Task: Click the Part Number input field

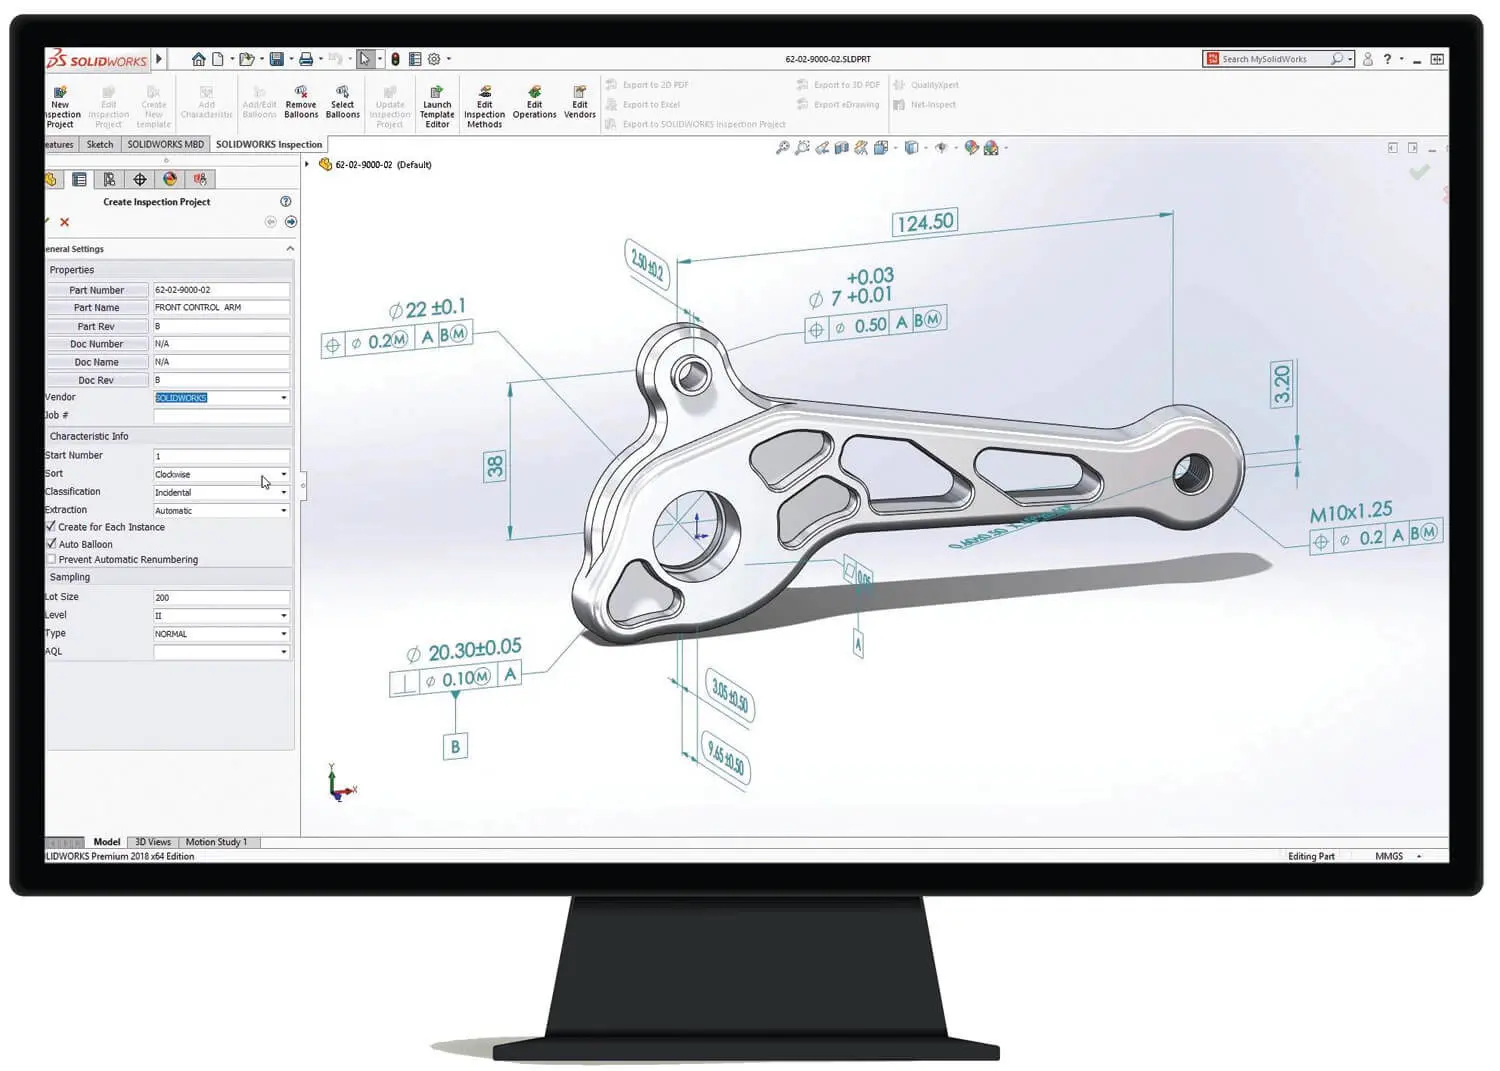Action: (221, 290)
